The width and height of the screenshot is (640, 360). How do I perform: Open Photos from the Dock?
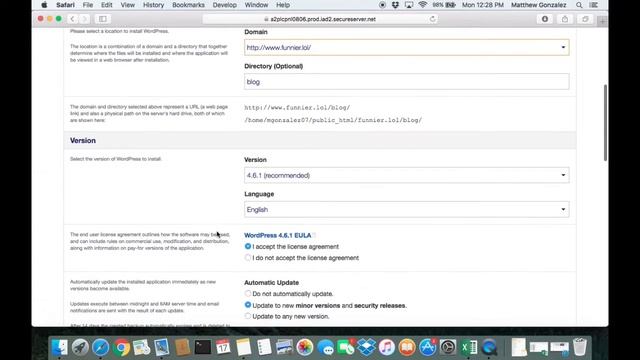pyautogui.click(x=305, y=347)
